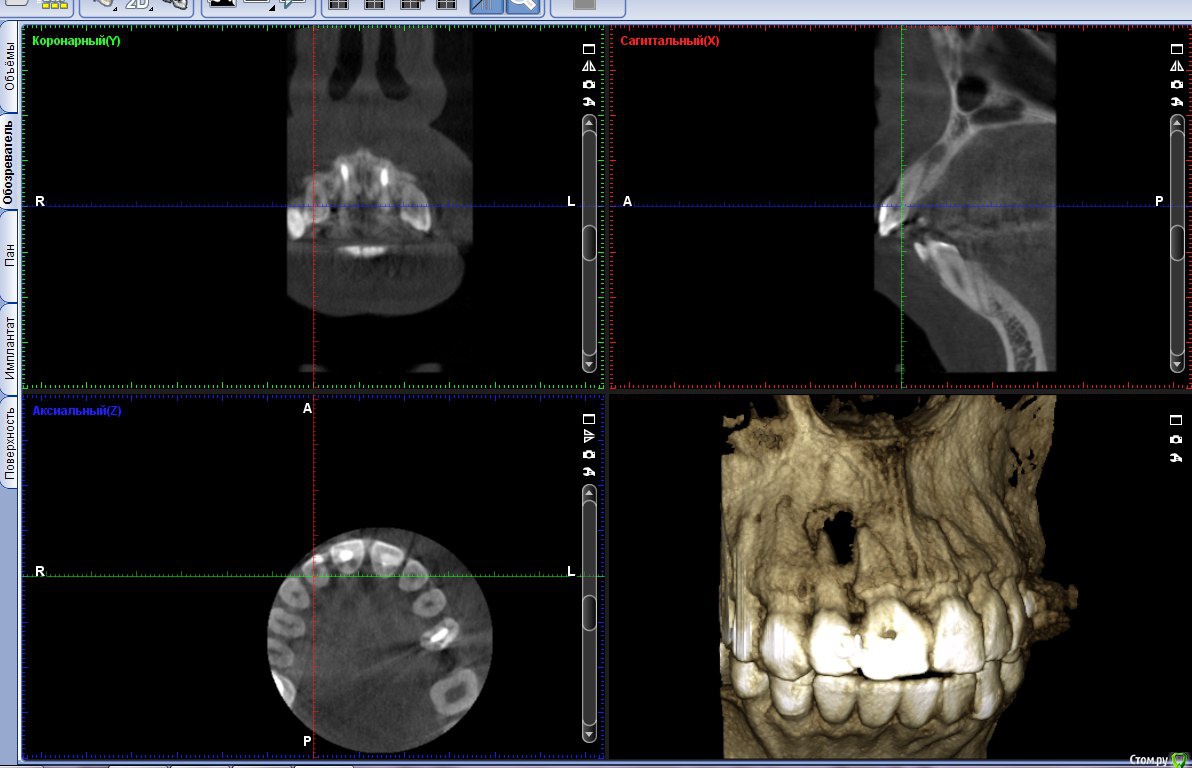
Task: Flip the sagittal view with mirror icon
Action: click(1176, 66)
